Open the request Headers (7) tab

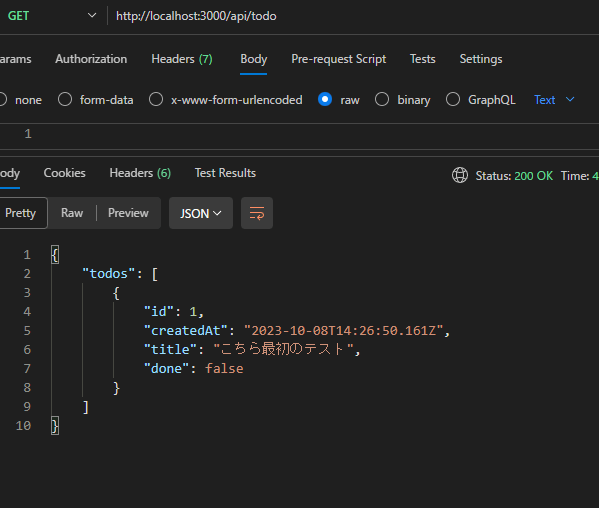[x=182, y=59]
